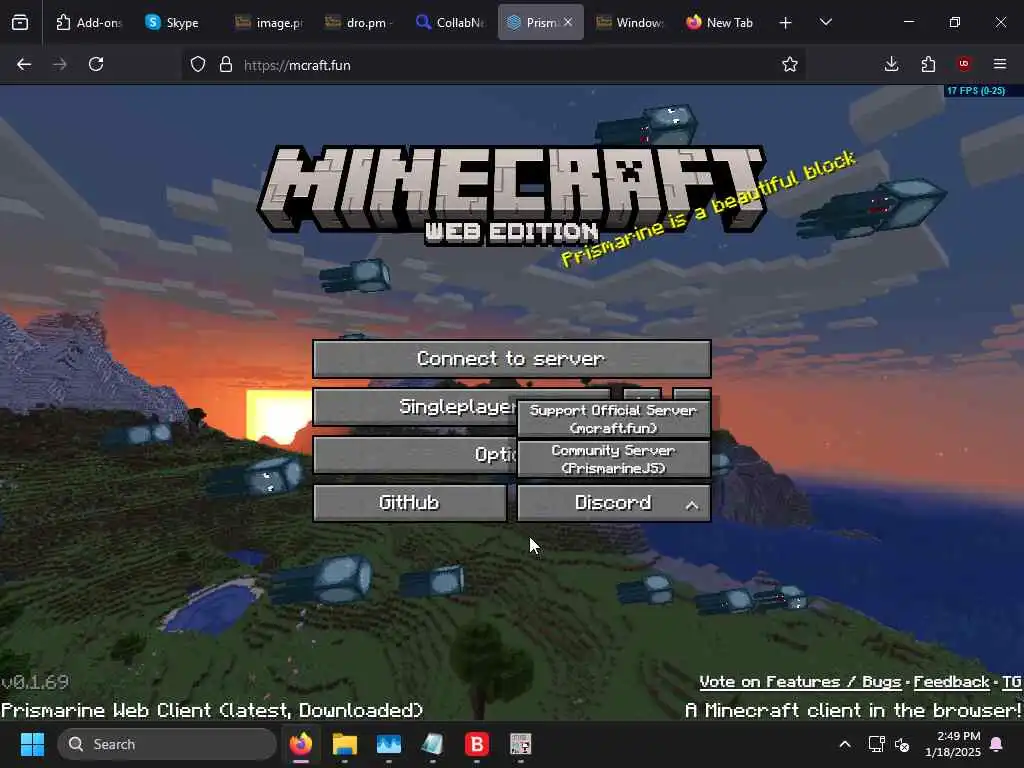Switch to the dro.pm tab
This screenshot has width=1024, height=768.
tap(359, 22)
